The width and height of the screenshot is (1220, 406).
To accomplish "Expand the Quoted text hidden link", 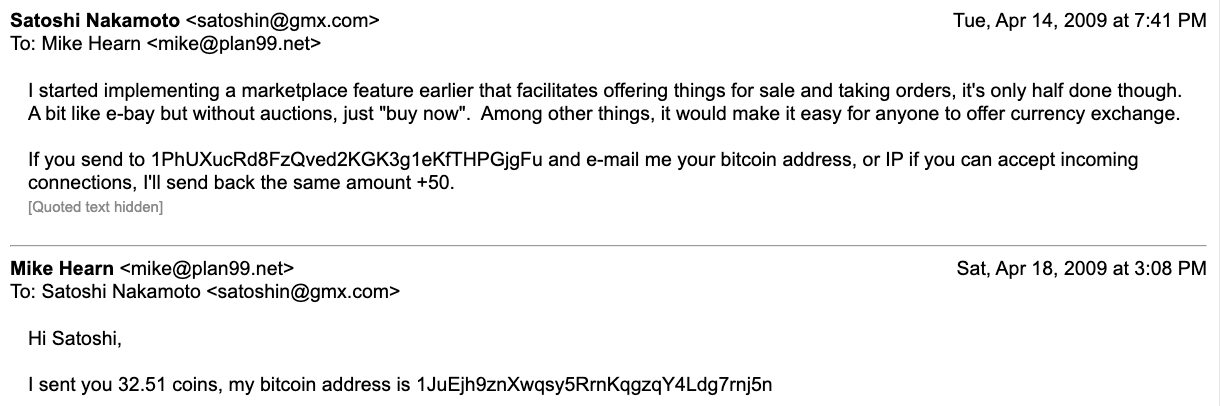I will pyautogui.click(x=96, y=207).
